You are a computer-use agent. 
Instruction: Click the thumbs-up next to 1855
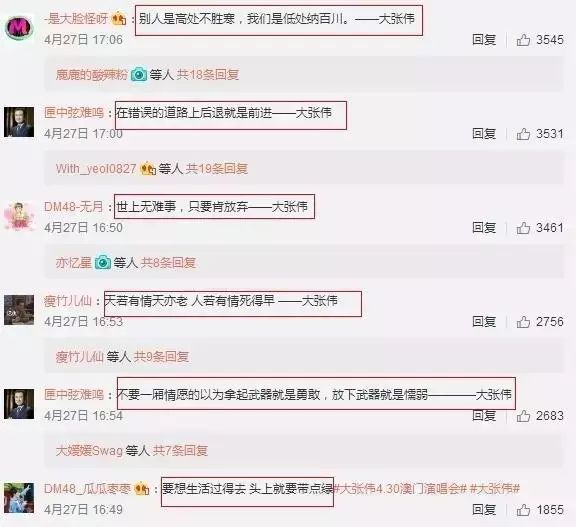click(x=523, y=510)
